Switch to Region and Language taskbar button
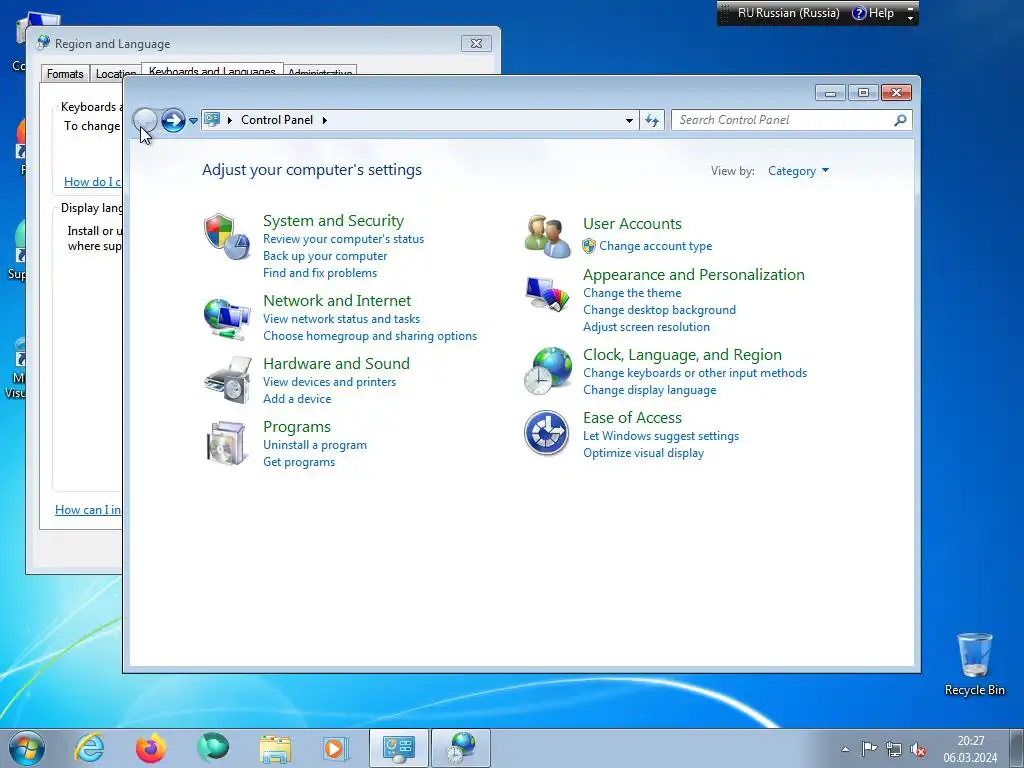Screen dimensions: 1024x768 pyautogui.click(x=460, y=748)
